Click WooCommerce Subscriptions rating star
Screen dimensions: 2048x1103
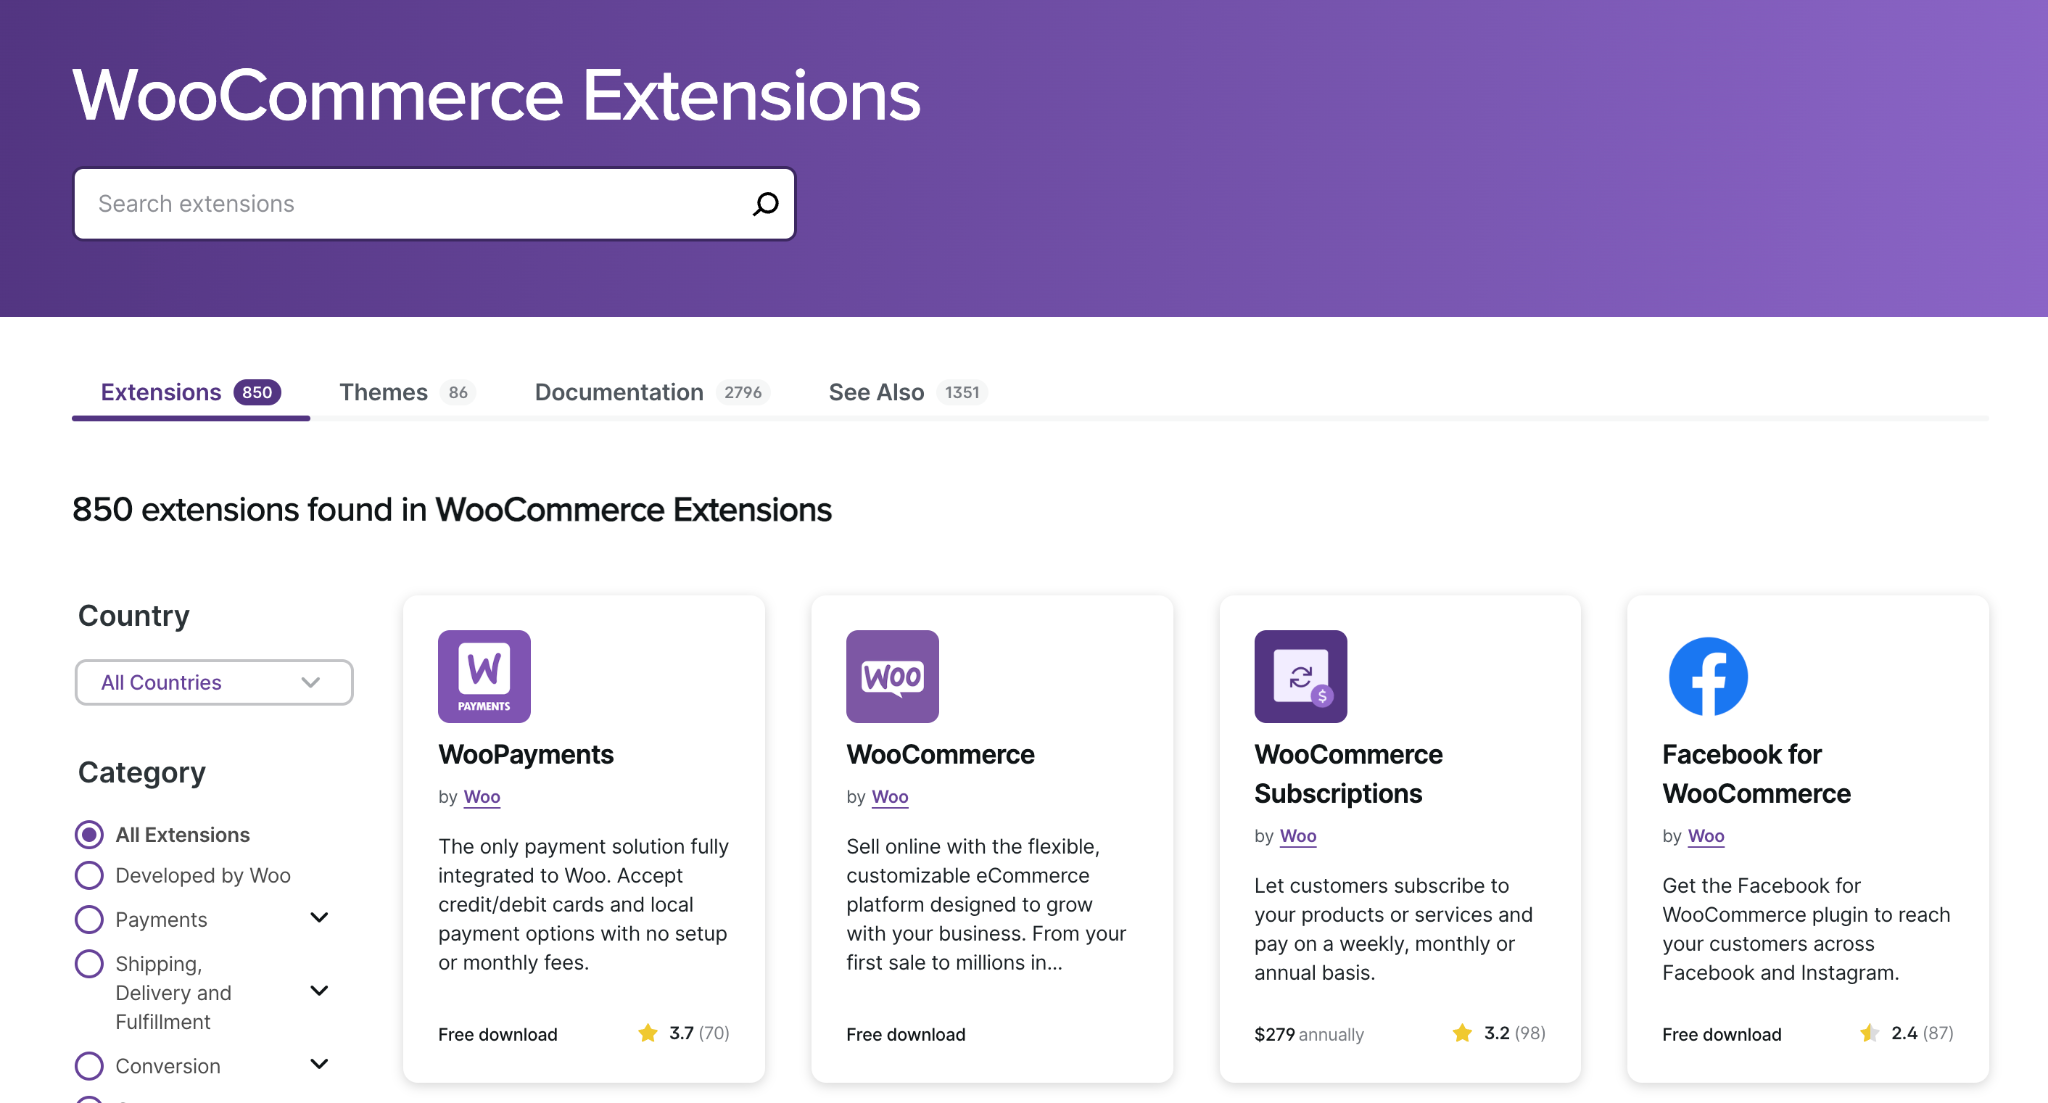click(1462, 1033)
